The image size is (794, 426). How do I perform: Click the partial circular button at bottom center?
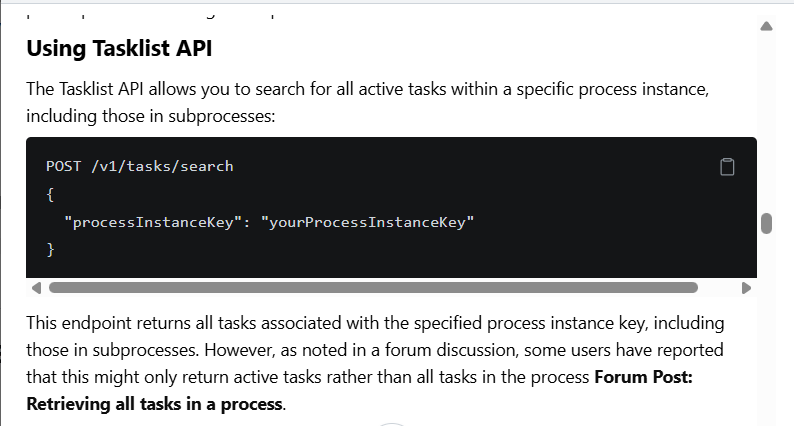pos(391,424)
